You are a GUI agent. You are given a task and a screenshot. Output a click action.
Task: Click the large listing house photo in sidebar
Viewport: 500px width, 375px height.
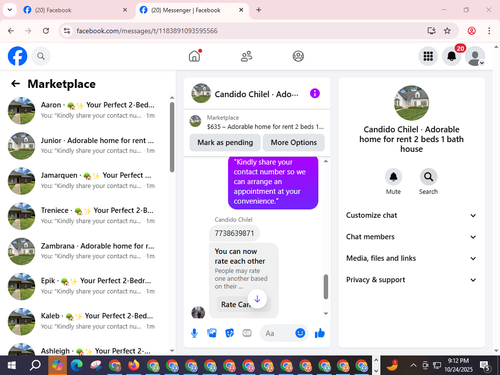point(411,103)
